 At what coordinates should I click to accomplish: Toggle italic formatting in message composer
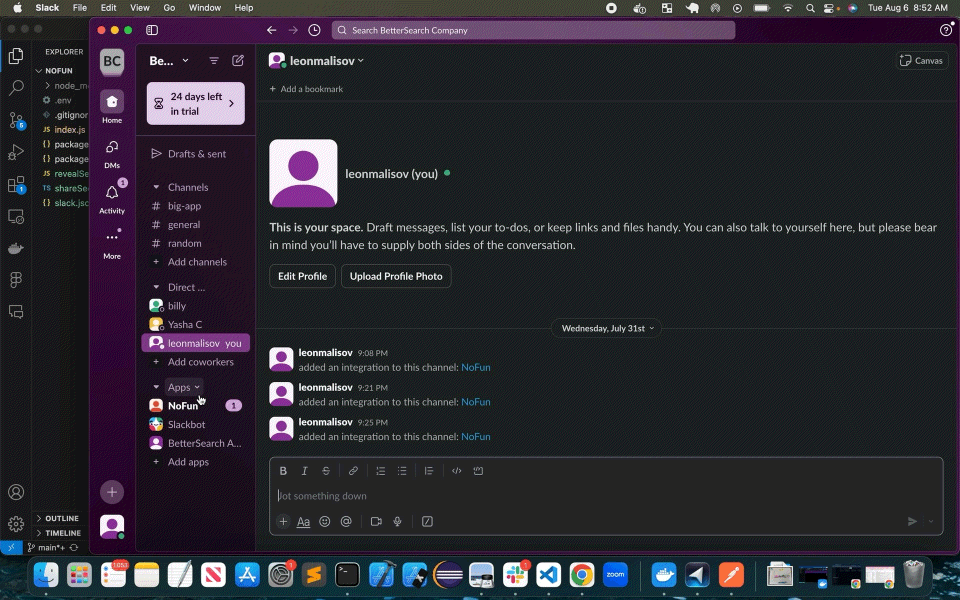tap(304, 471)
